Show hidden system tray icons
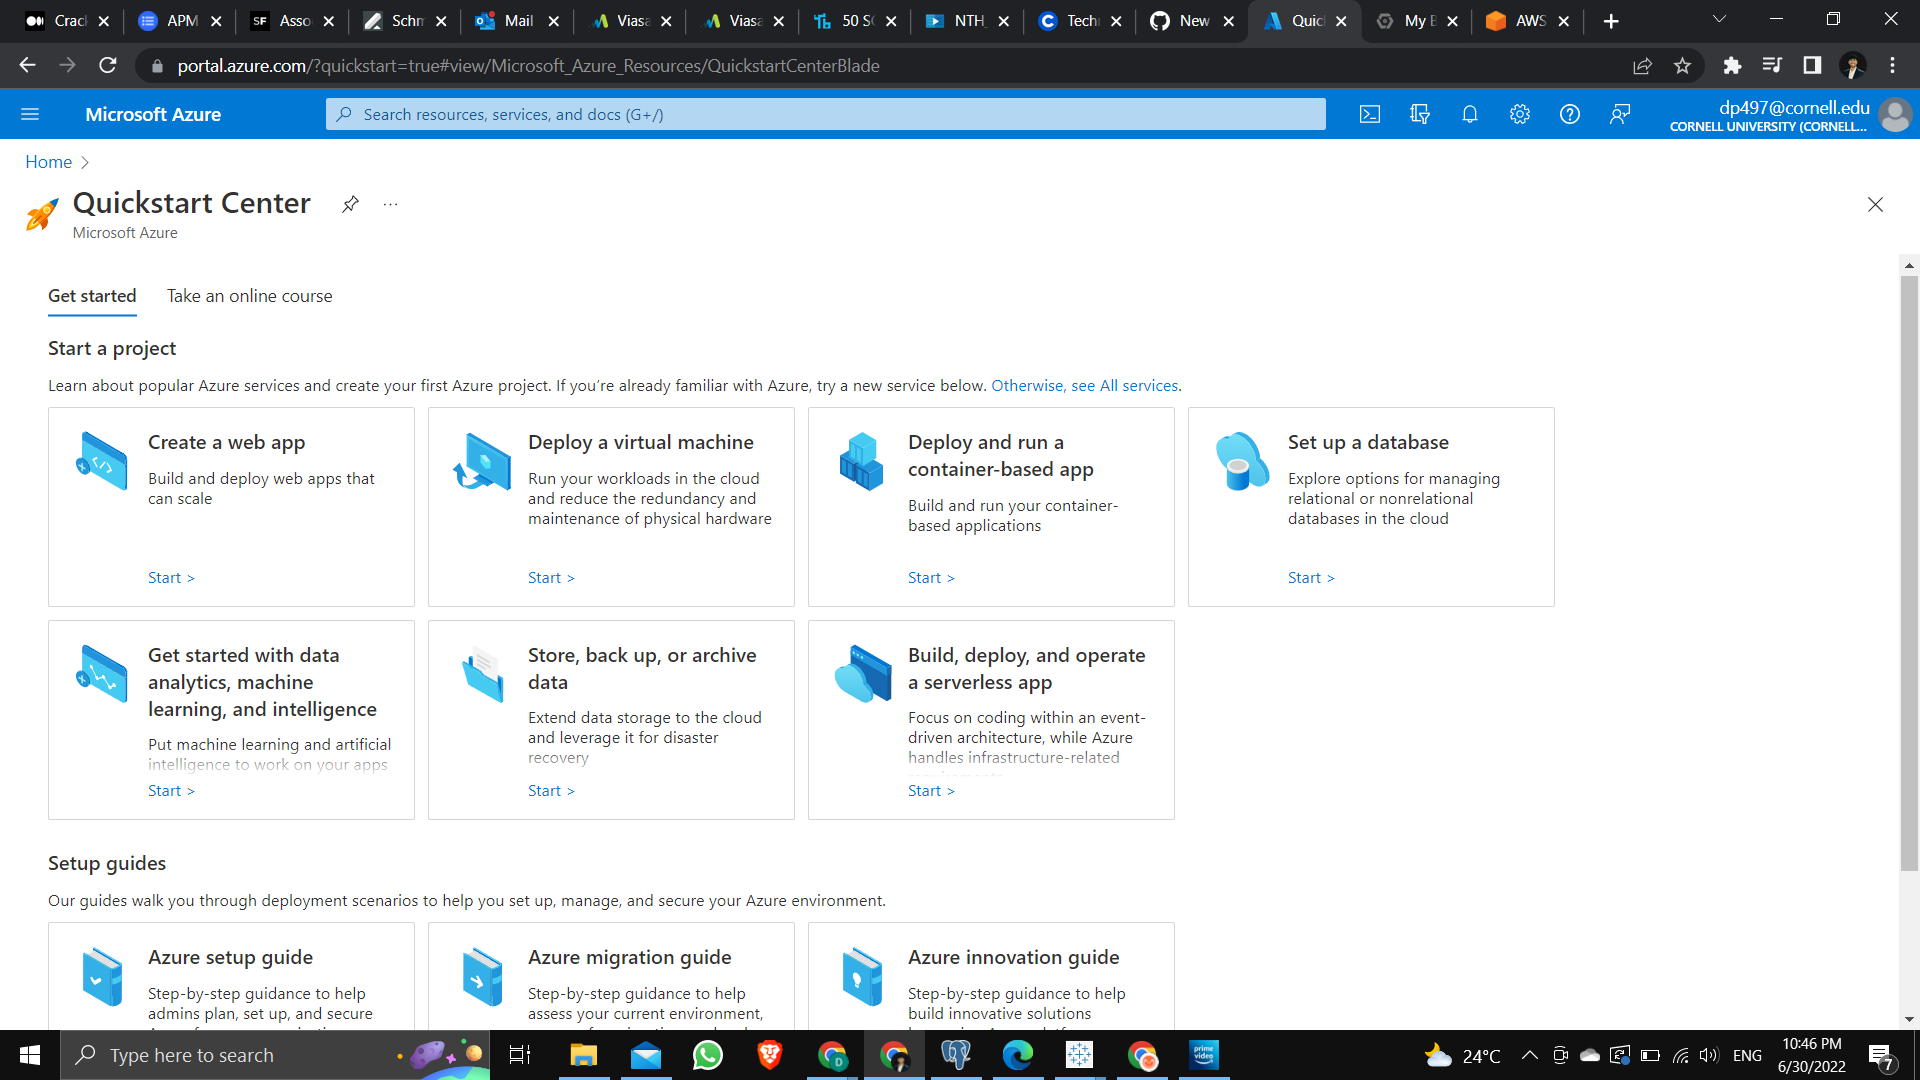The width and height of the screenshot is (1920, 1080). click(1529, 1055)
